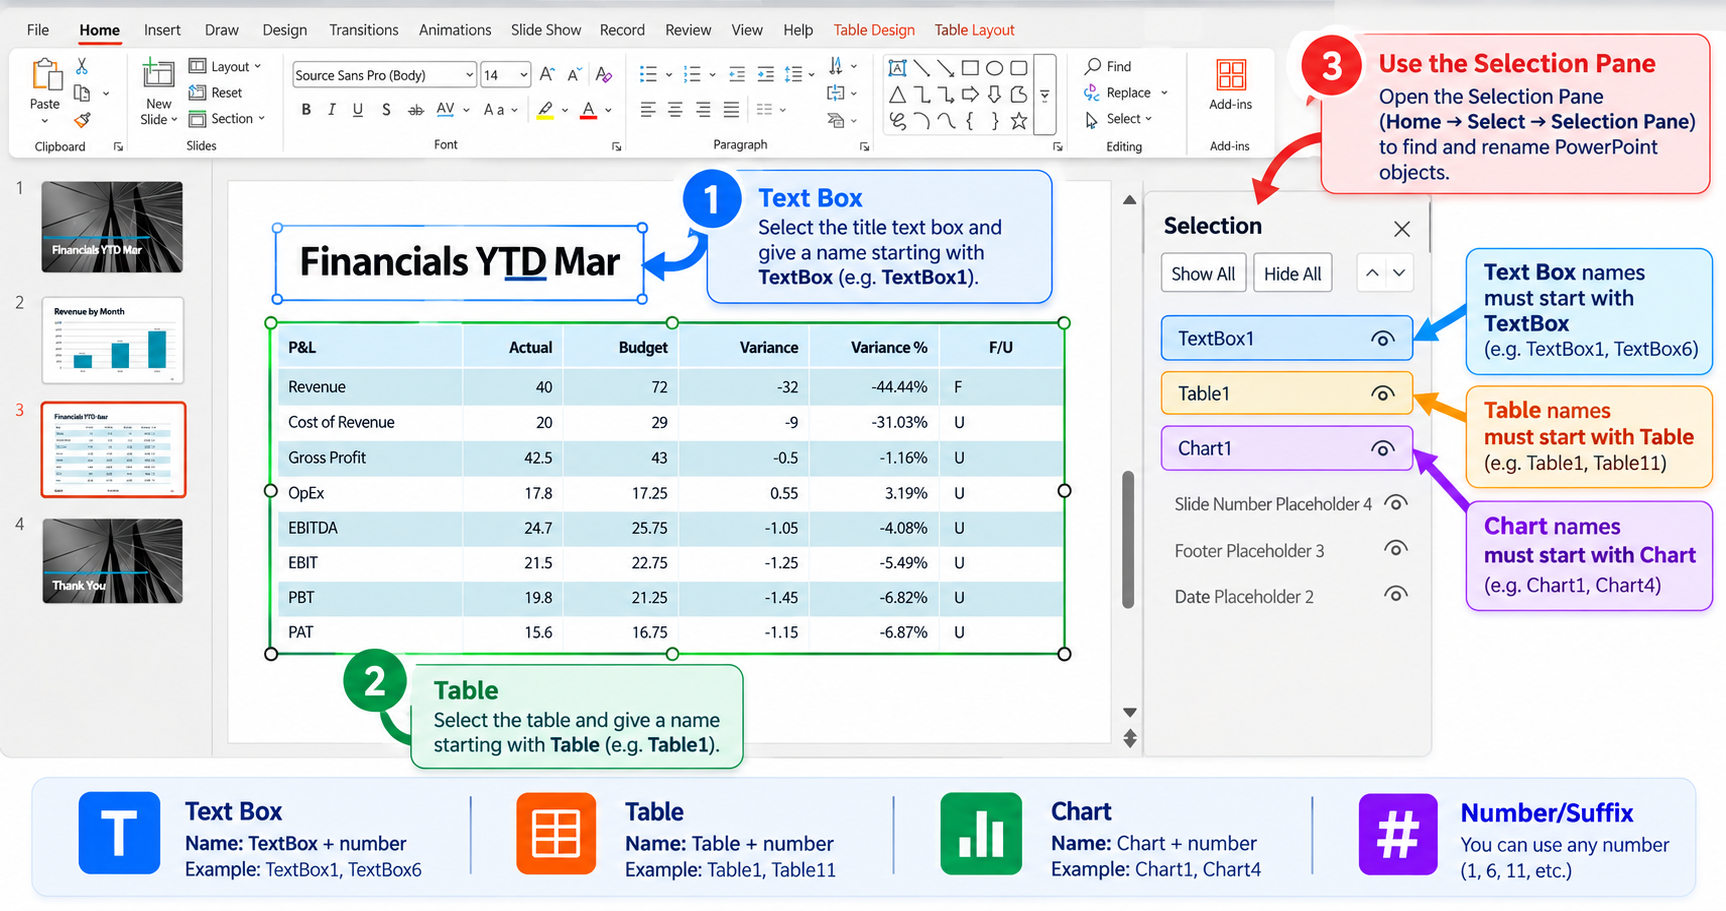Open the Table Design tab
Viewport: 1726px width, 911px height.
click(x=874, y=30)
